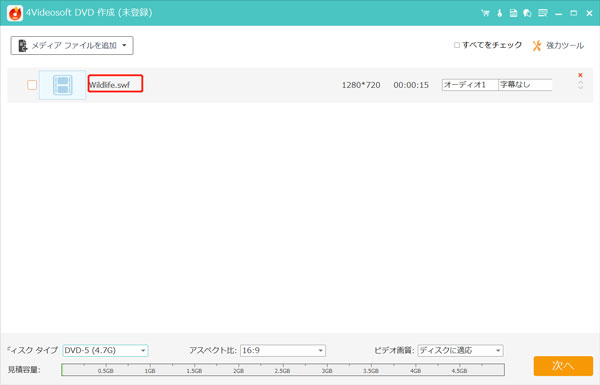600x385 pixels.
Task: Open the ディスクに適応 video quality dropdown
Action: [460, 350]
